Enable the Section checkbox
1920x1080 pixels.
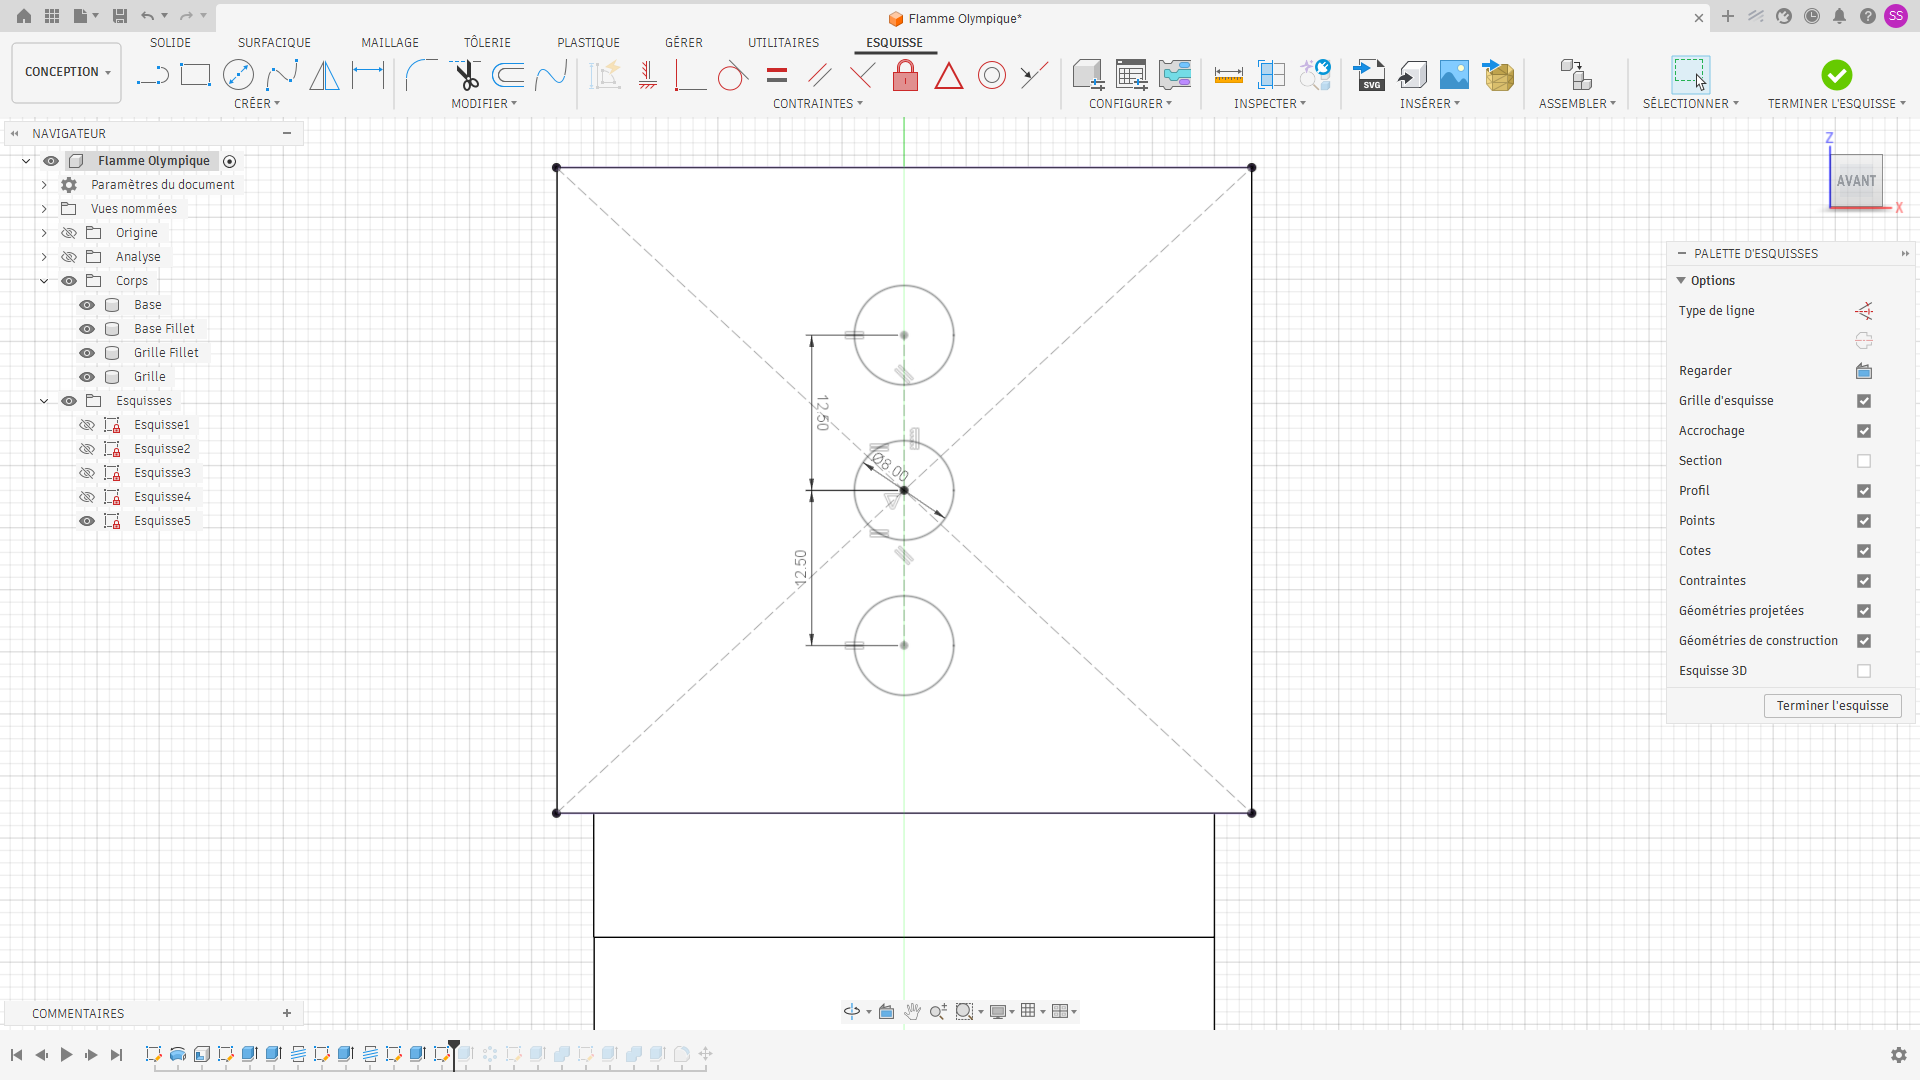pyautogui.click(x=1864, y=461)
